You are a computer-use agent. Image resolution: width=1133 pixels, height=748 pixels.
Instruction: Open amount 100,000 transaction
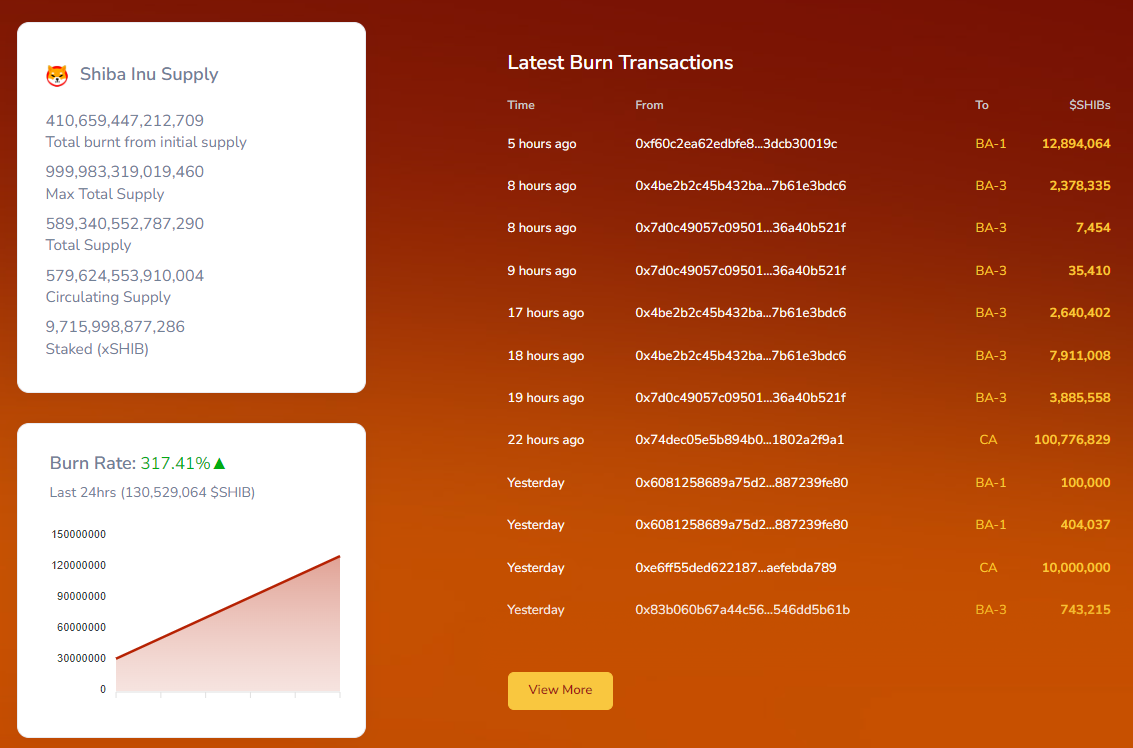[1085, 483]
